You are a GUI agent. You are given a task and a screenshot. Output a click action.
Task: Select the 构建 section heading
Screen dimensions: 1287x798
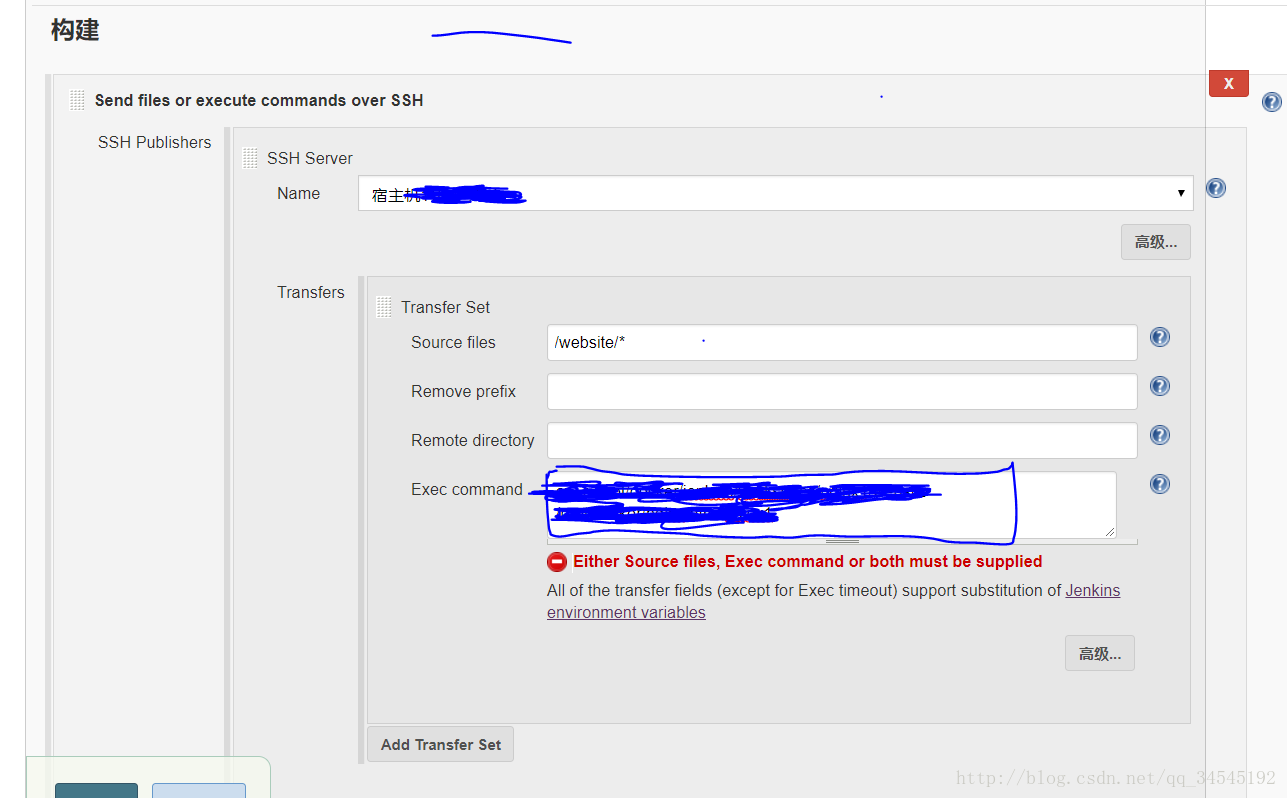click(75, 31)
